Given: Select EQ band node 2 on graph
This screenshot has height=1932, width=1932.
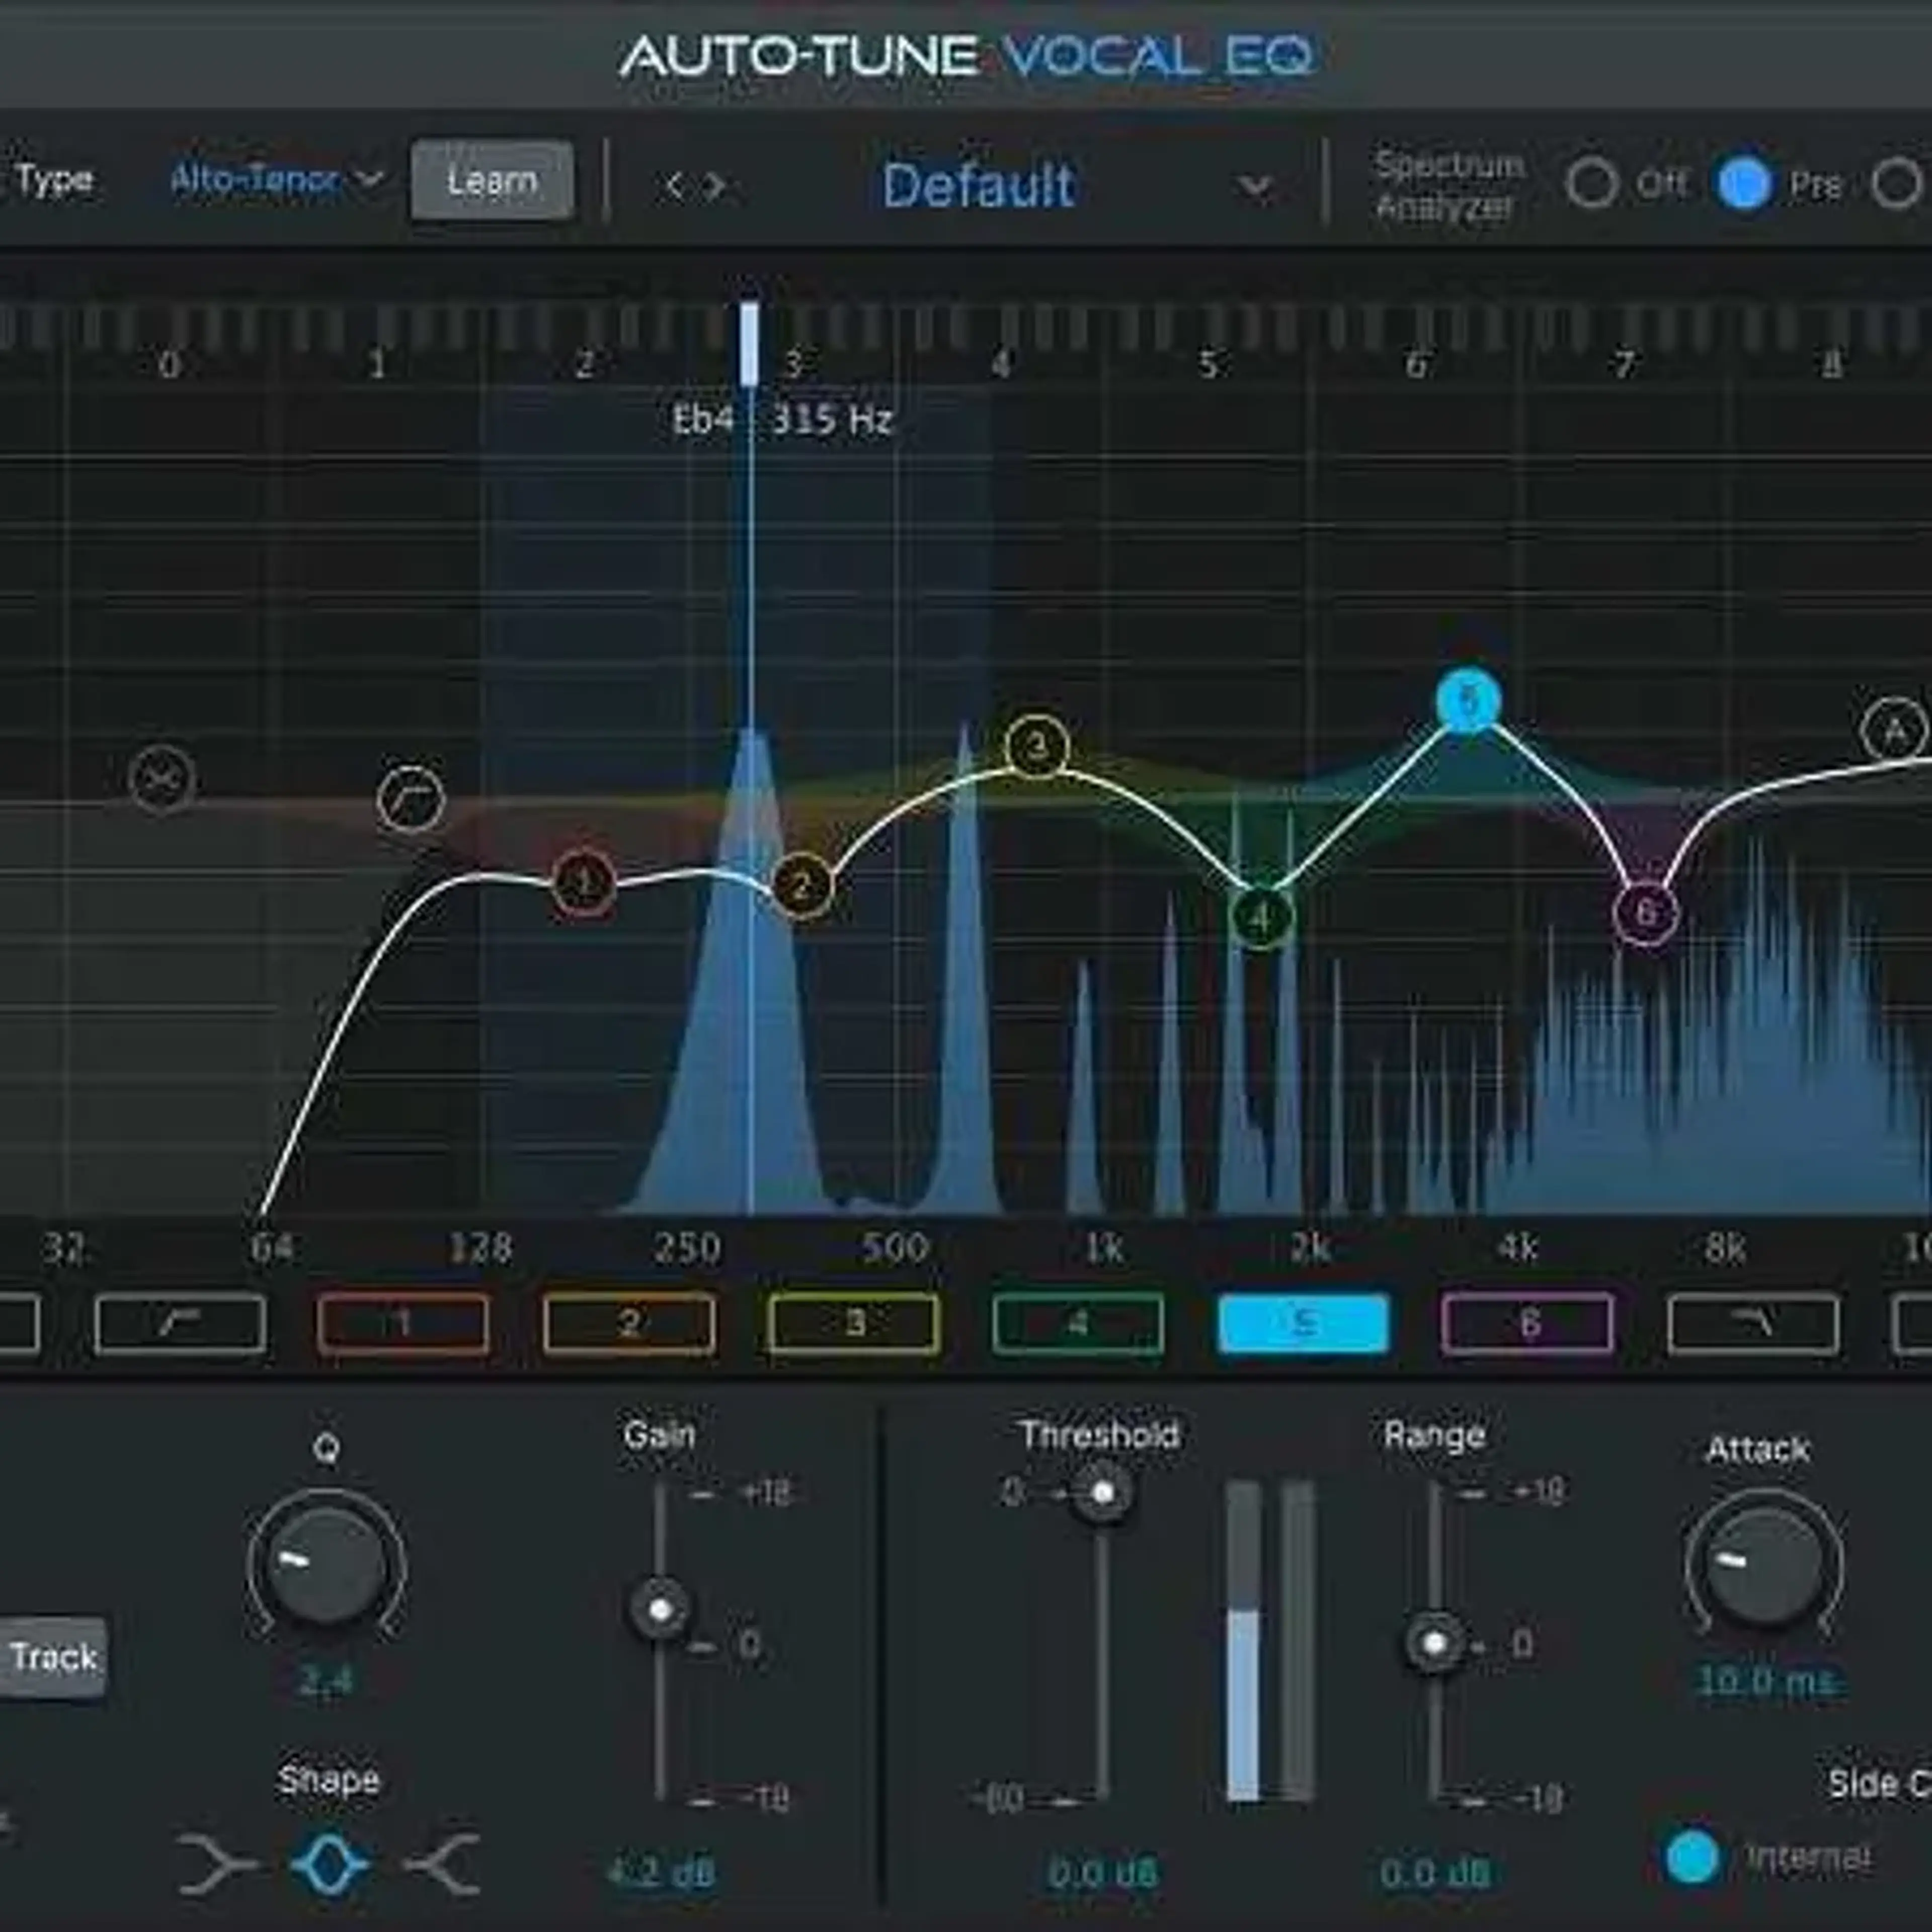Looking at the screenshot, I should click(802, 886).
